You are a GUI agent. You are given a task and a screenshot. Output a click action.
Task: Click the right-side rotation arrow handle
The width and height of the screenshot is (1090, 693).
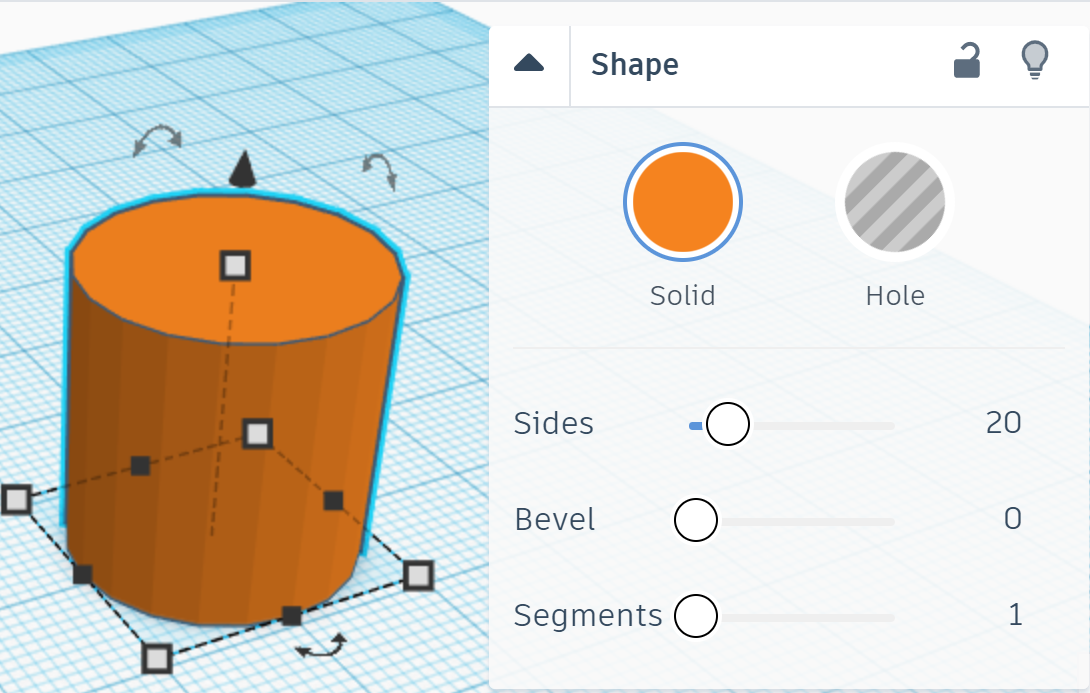click(380, 172)
